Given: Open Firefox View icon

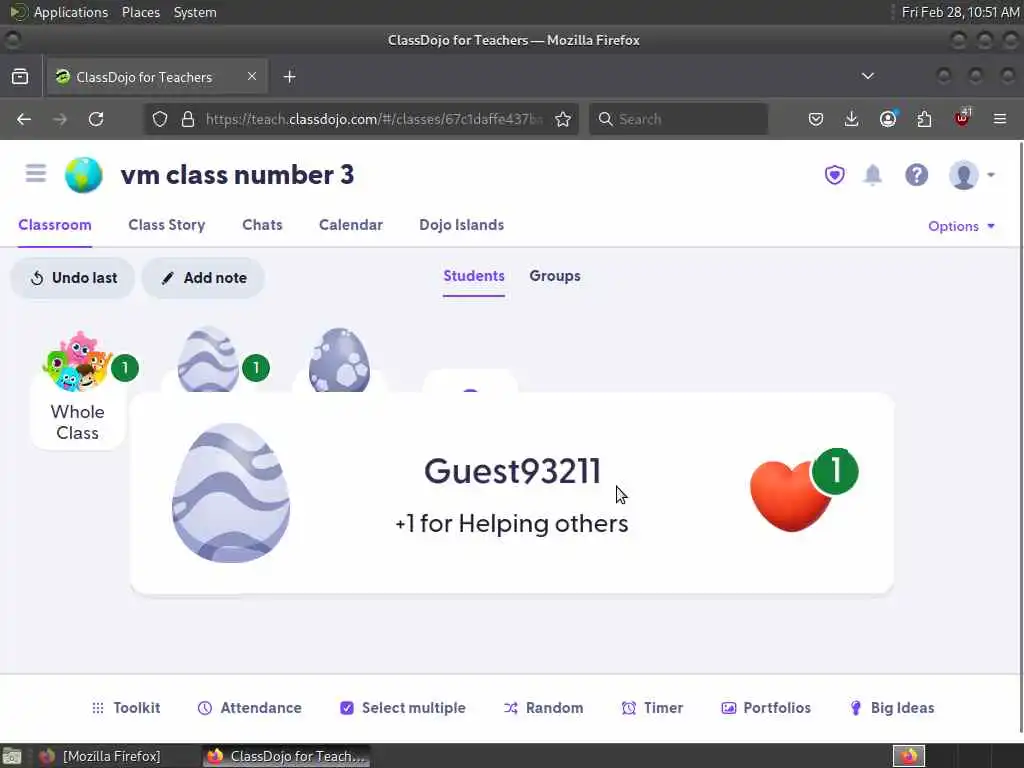Looking at the screenshot, I should [x=20, y=76].
